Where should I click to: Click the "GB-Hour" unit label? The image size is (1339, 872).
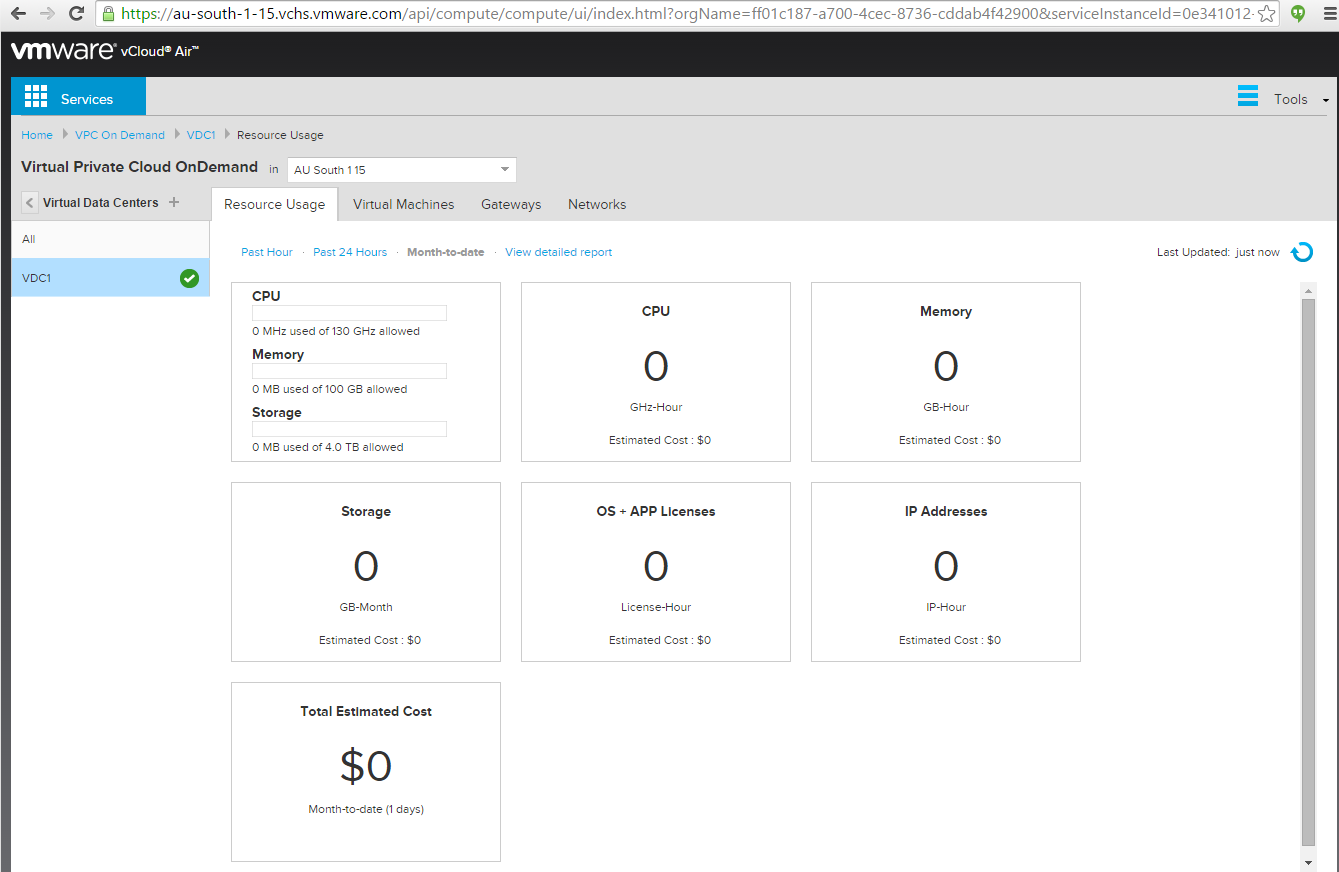pos(946,407)
